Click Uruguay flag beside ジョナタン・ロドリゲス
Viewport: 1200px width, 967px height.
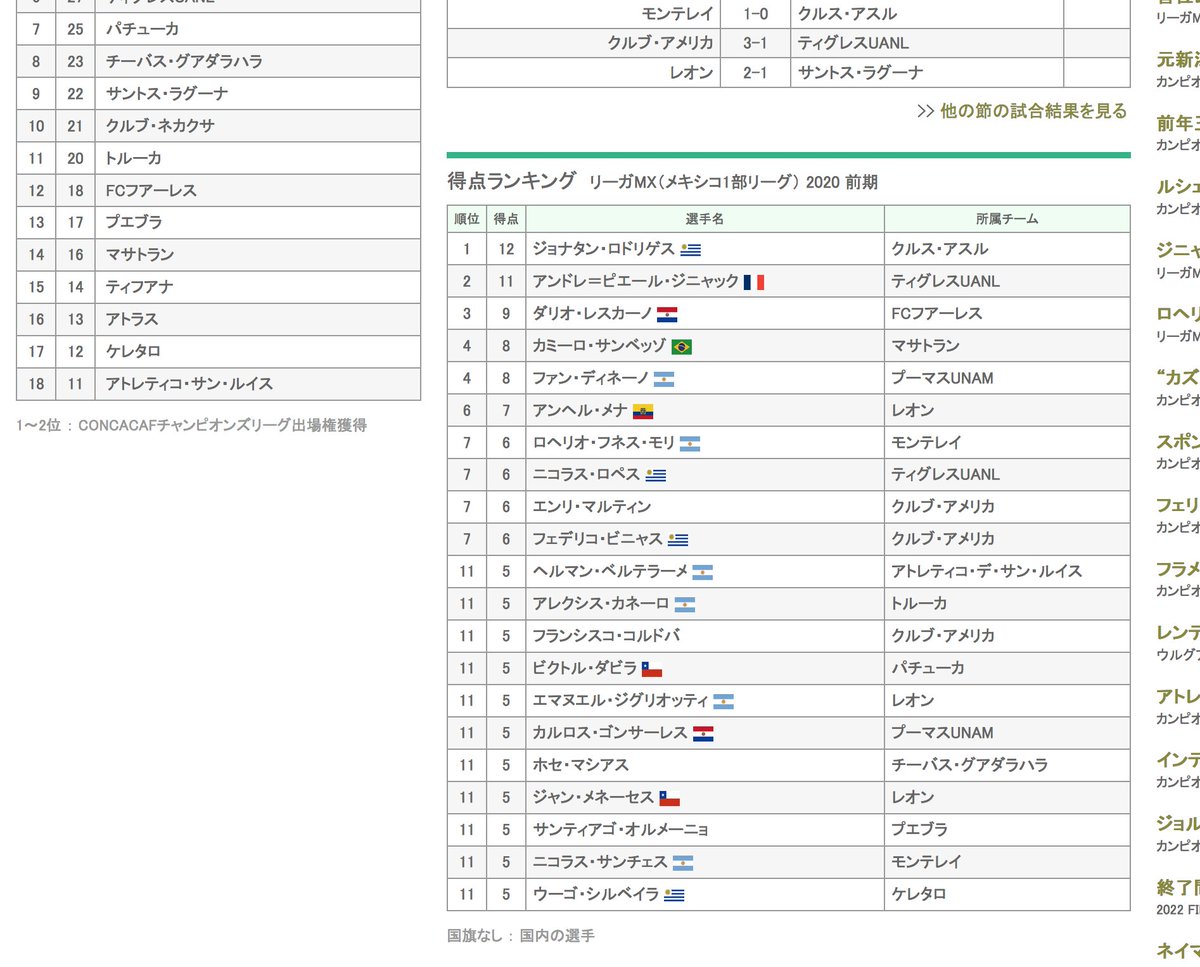coord(690,250)
